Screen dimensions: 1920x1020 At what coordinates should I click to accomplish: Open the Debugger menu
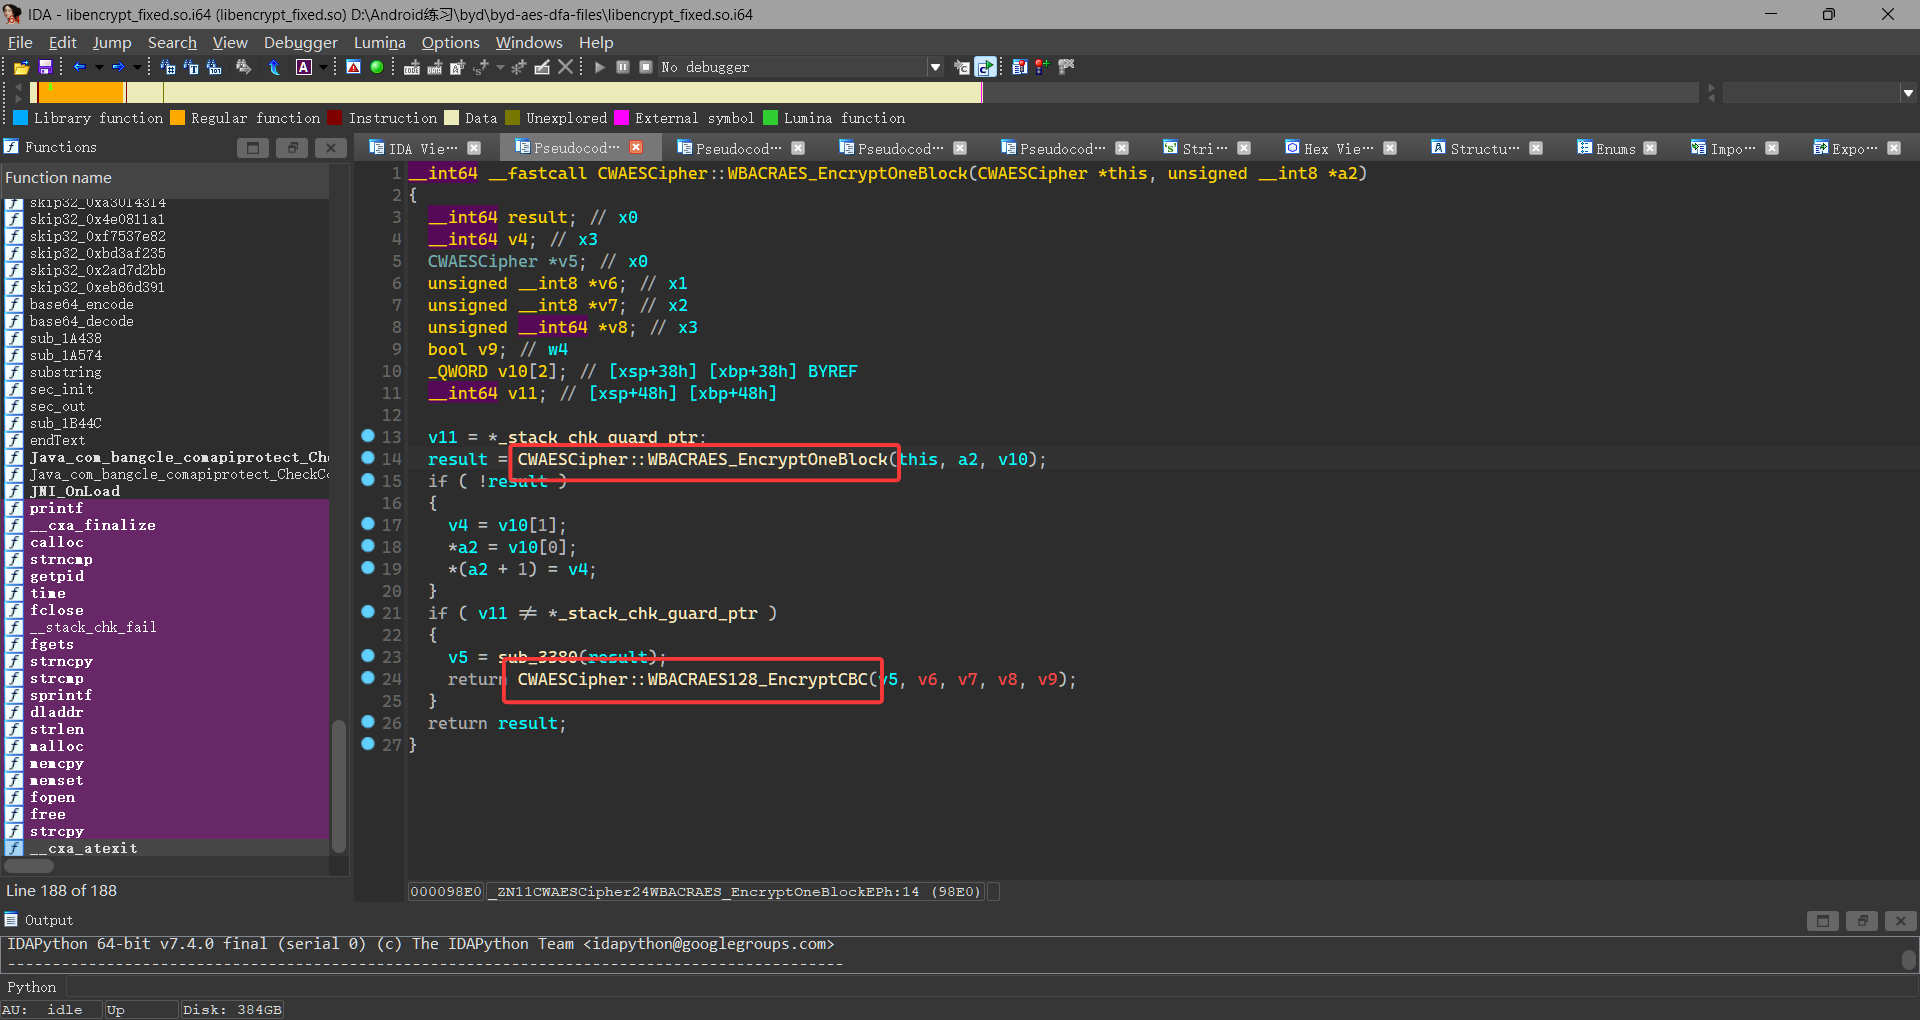[300, 42]
